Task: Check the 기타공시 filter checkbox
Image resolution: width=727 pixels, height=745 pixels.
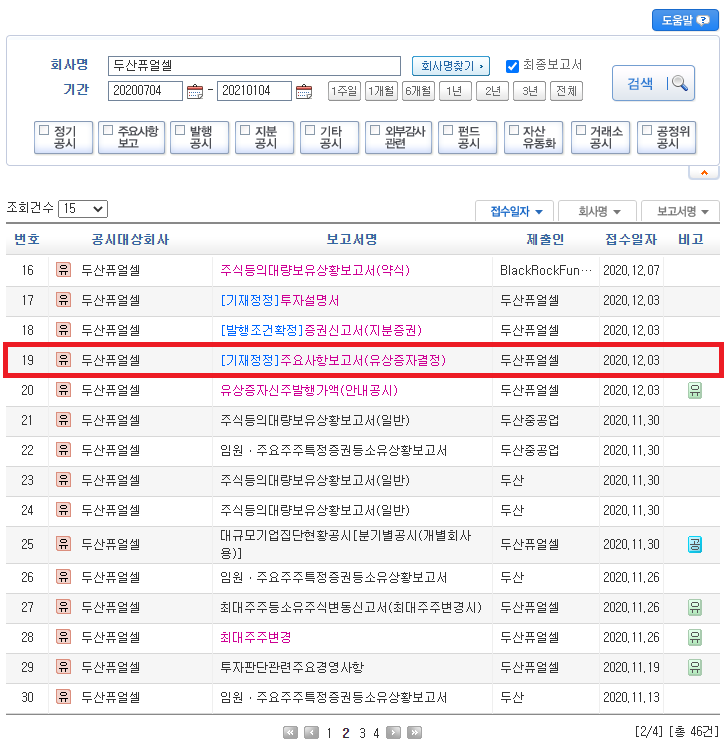Action: pyautogui.click(x=310, y=130)
